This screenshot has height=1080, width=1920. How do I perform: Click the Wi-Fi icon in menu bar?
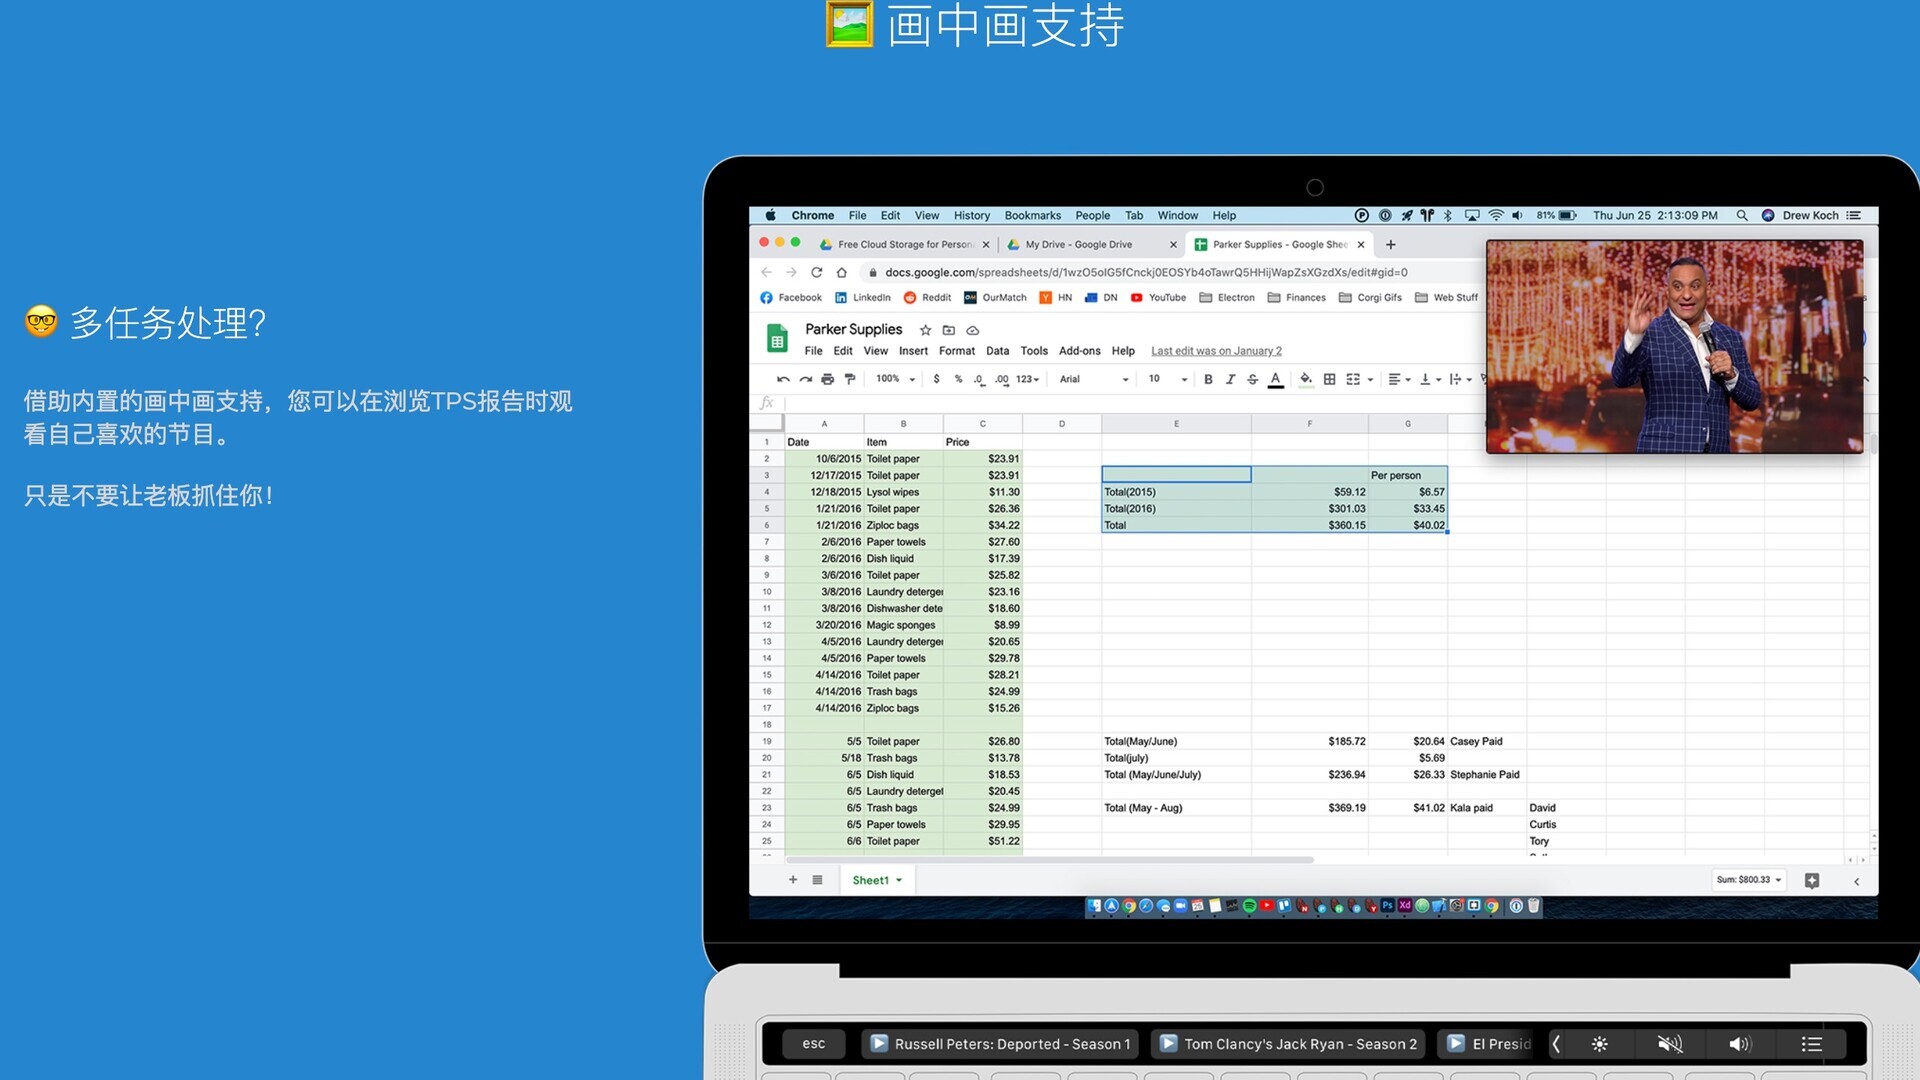1496,215
